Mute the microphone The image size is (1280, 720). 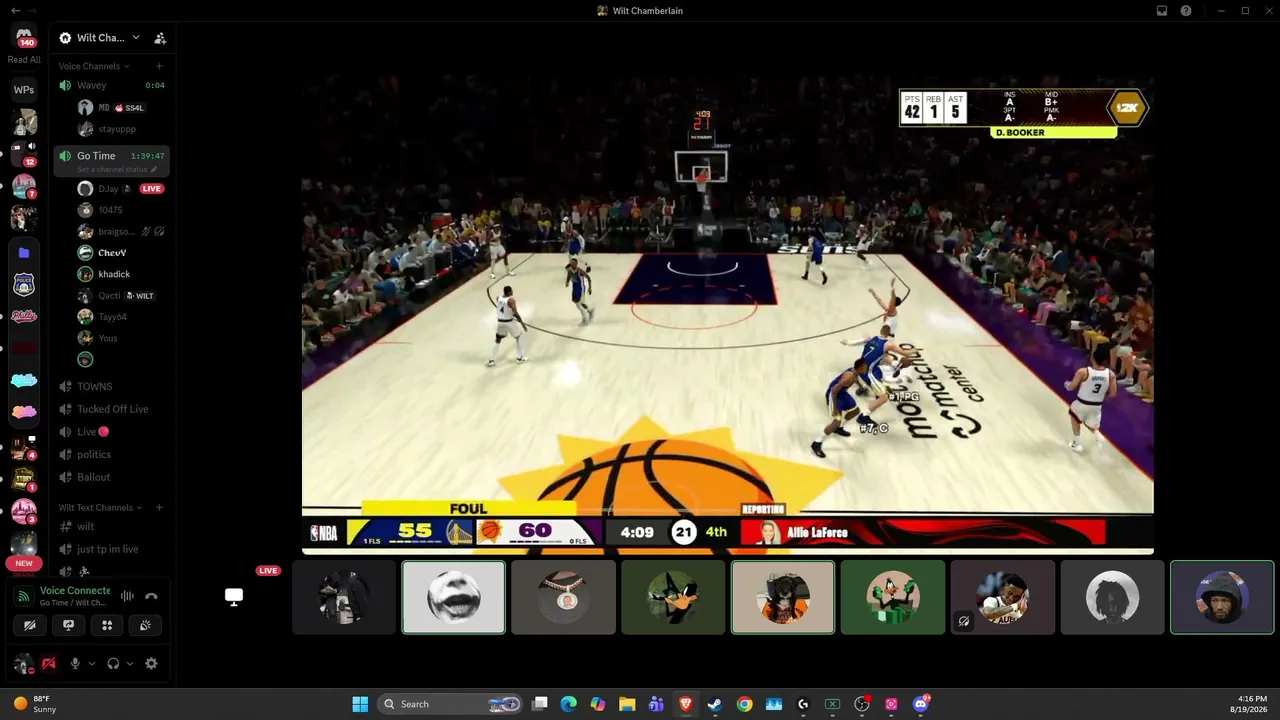[75, 663]
